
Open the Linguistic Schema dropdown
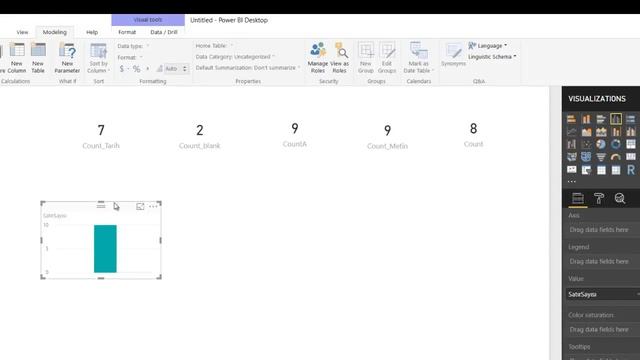click(x=492, y=57)
